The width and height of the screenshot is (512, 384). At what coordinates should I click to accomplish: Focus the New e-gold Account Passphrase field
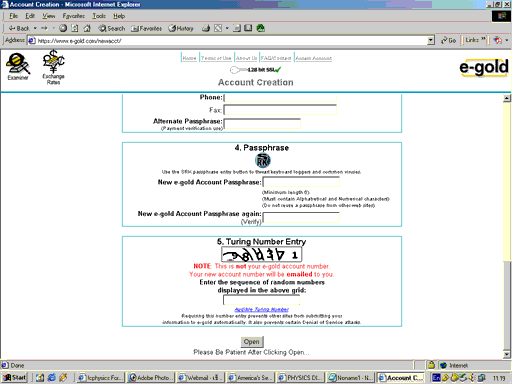tap(301, 182)
